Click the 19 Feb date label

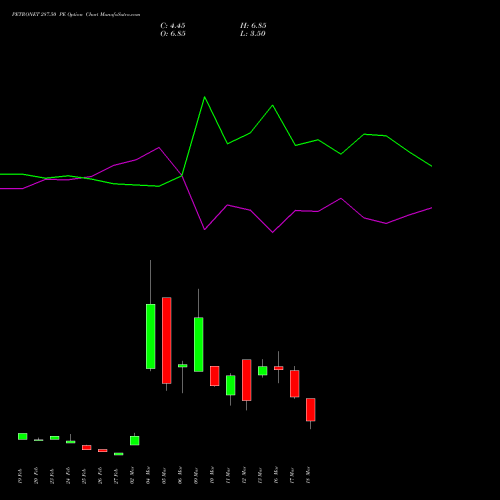[20, 476]
